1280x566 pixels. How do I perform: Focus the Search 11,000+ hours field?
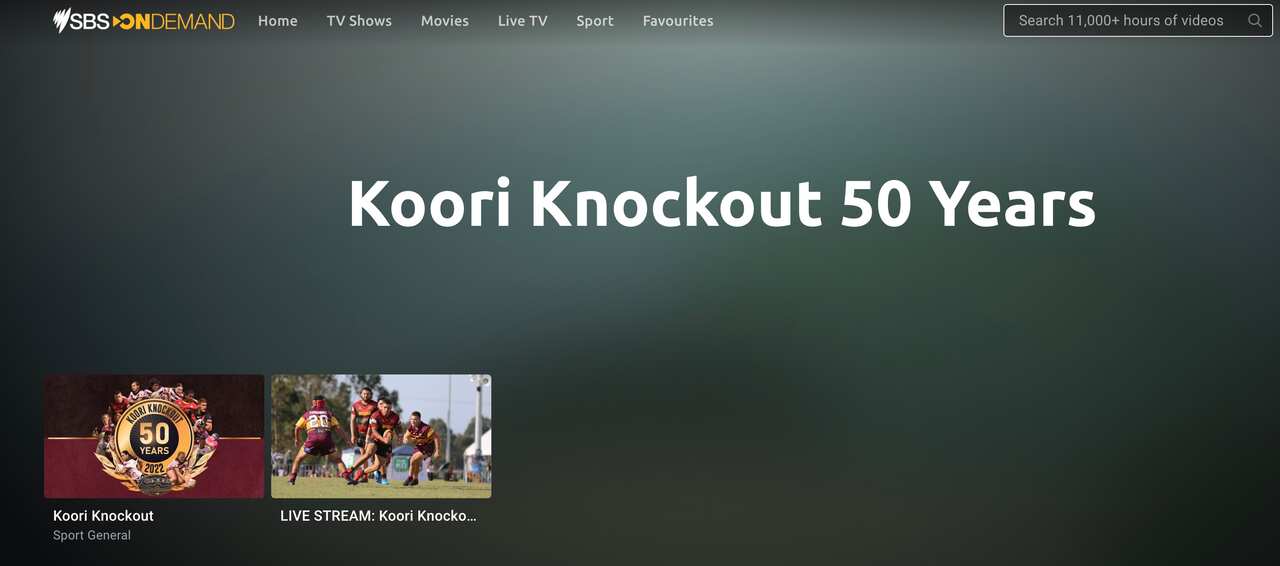click(x=1138, y=20)
